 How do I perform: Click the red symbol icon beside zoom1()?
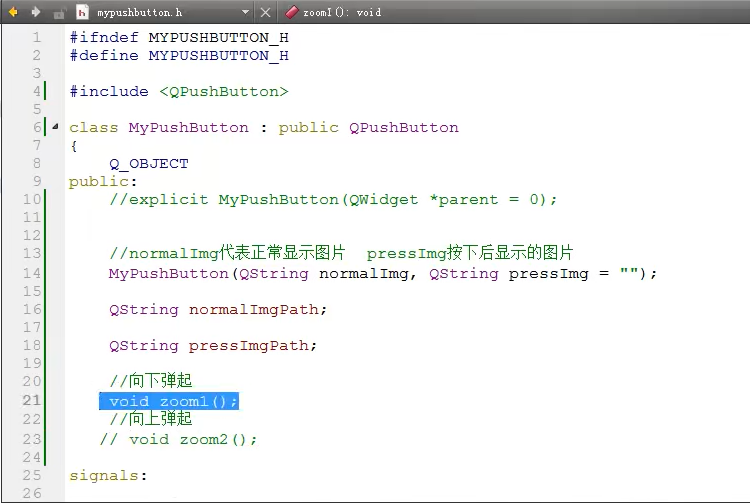(291, 12)
